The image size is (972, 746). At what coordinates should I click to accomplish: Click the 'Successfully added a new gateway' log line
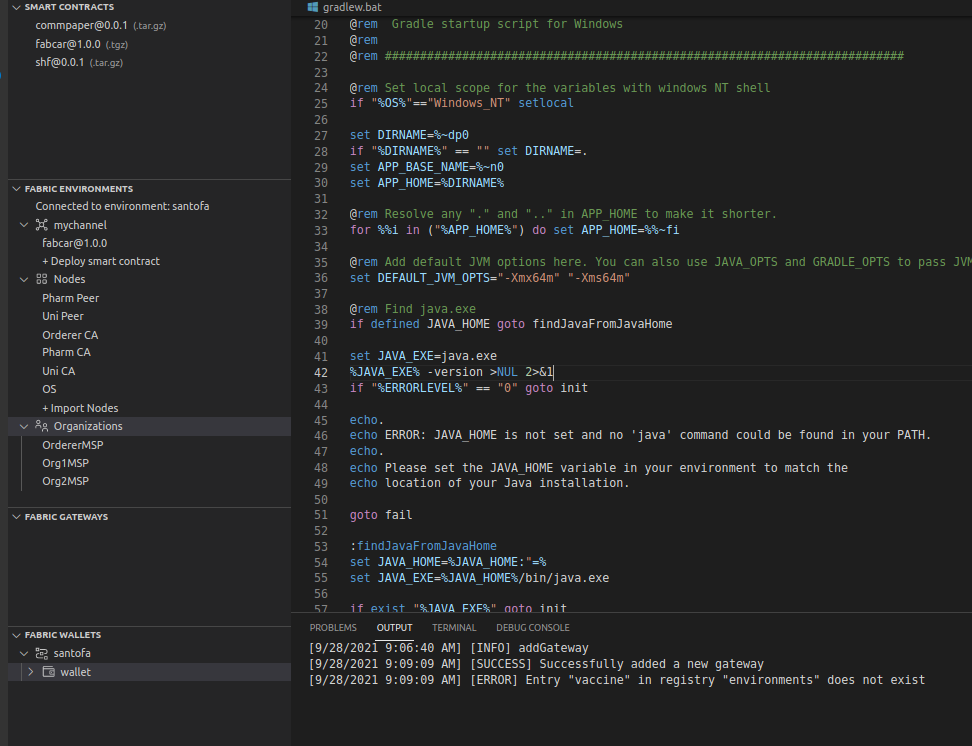tap(536, 664)
